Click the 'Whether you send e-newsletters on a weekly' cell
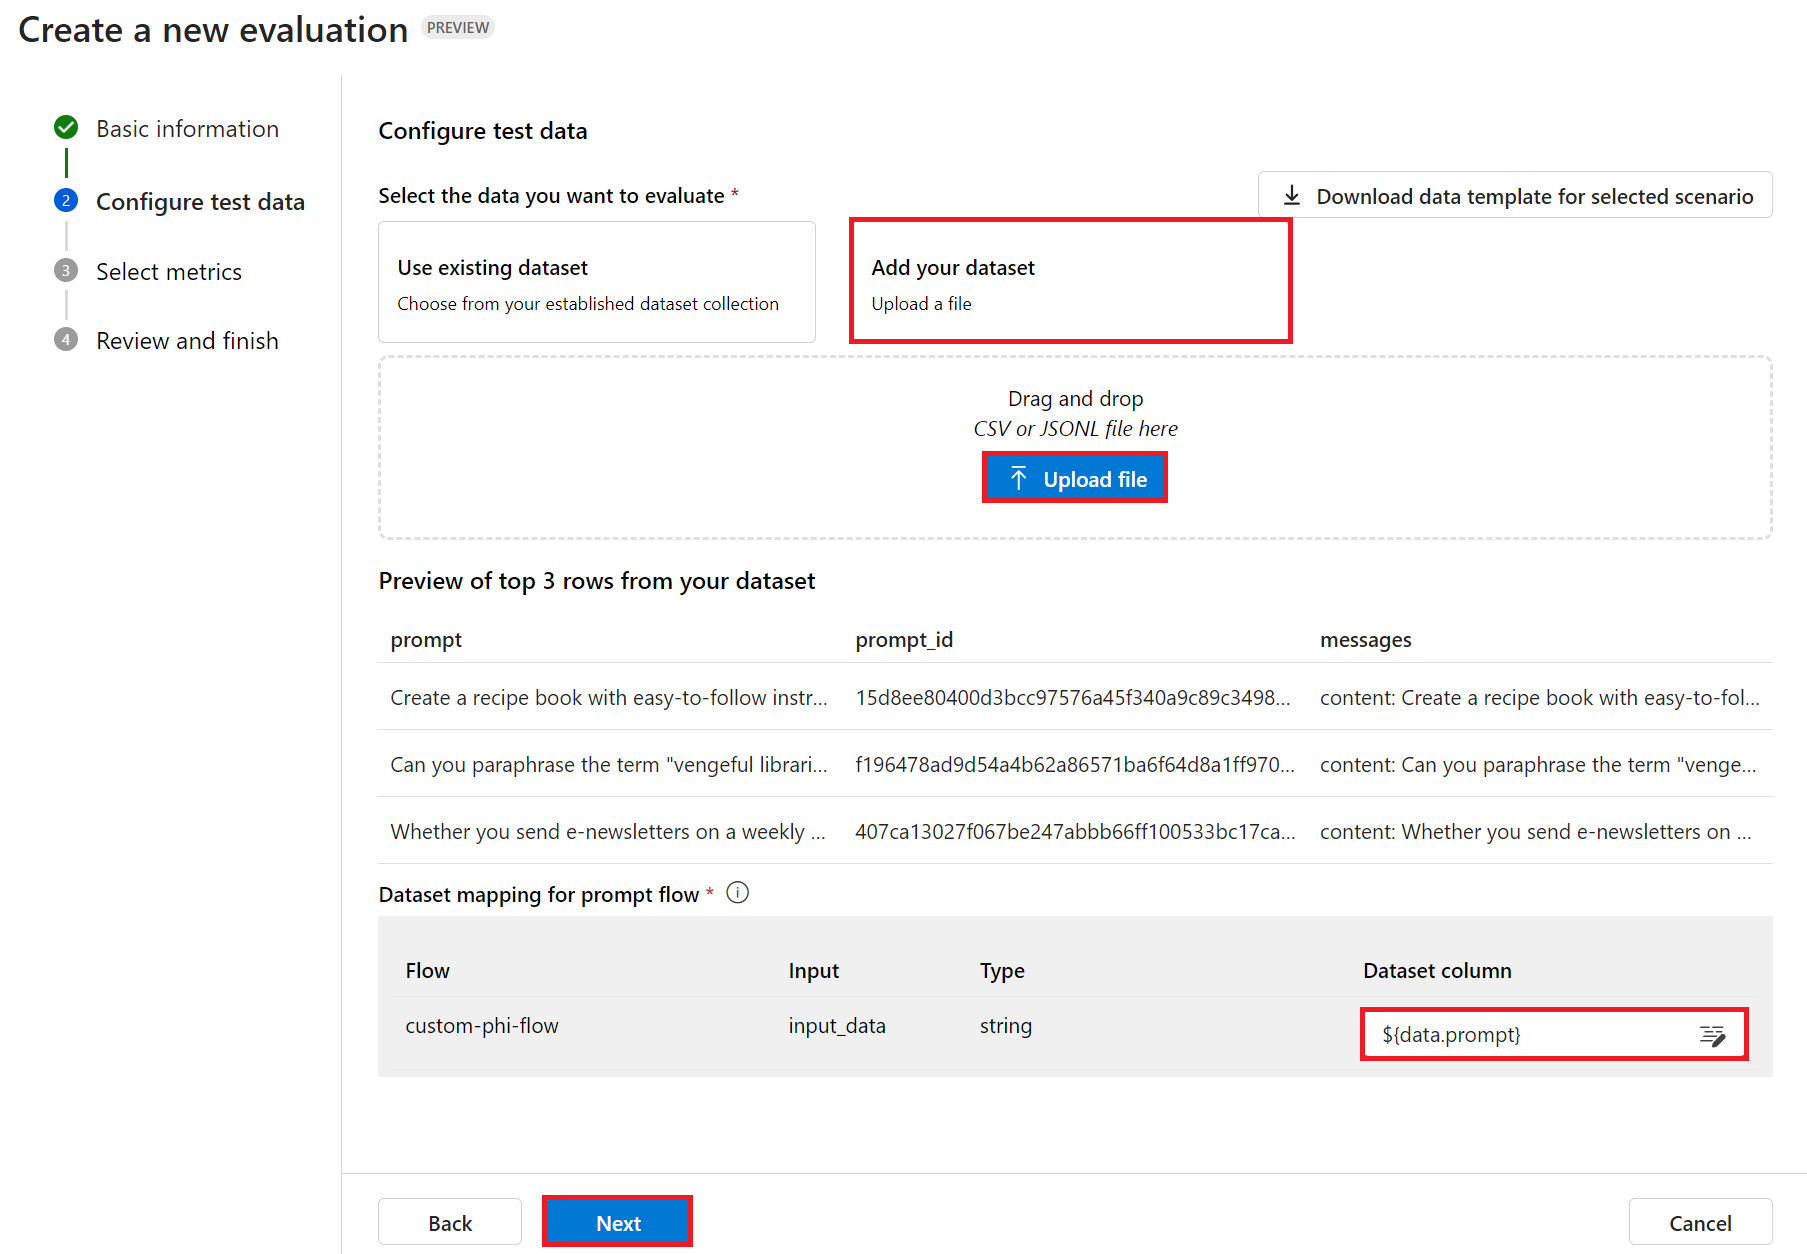Viewport: 1807px width, 1254px height. click(608, 832)
